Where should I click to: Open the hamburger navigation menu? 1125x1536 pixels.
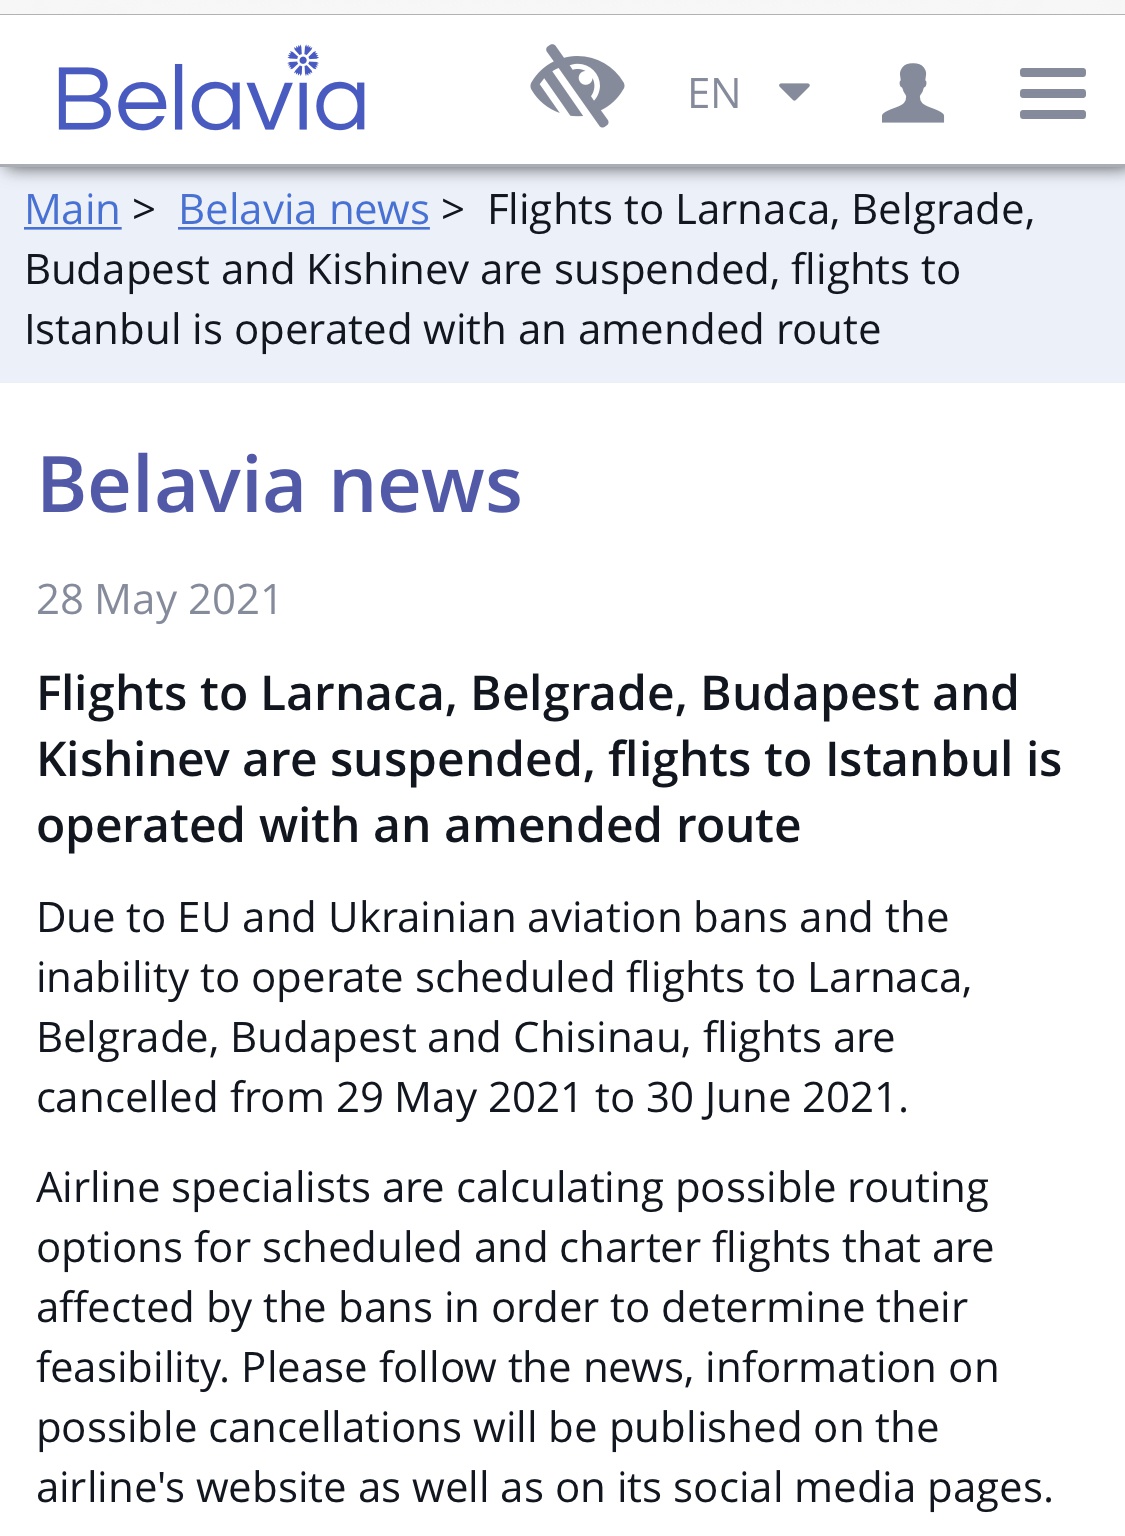pyautogui.click(x=1052, y=94)
